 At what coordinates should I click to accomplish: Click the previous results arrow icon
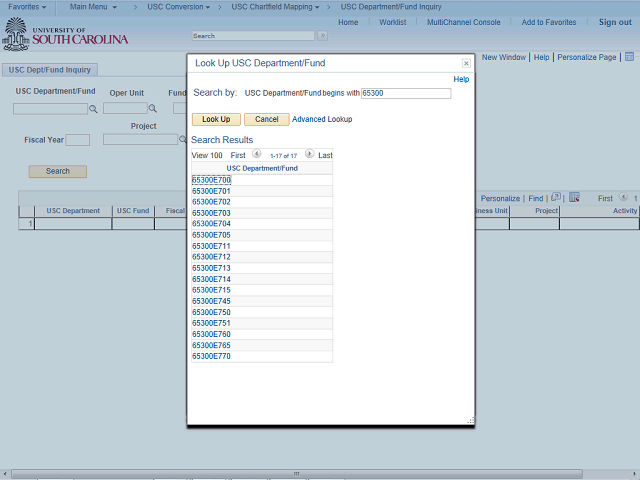click(256, 155)
